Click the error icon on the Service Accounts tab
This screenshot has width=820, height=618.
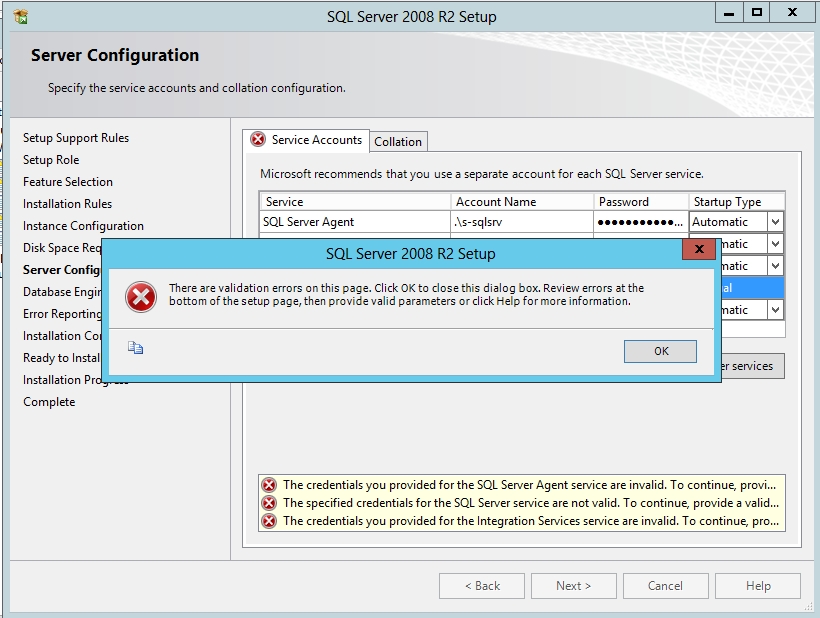point(258,140)
